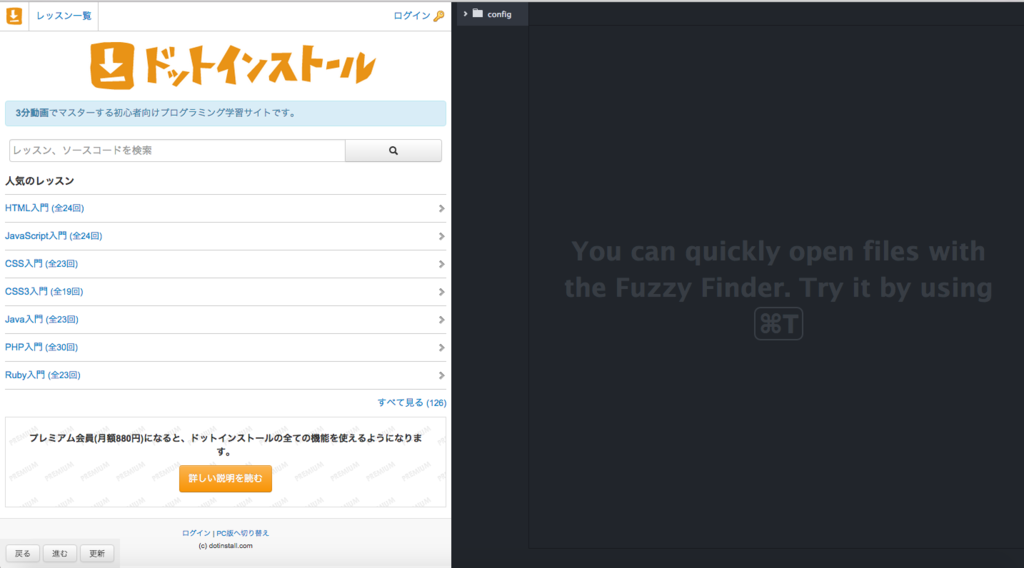Click the ログイン link in header
This screenshot has height=568, width=1024.
click(411, 16)
